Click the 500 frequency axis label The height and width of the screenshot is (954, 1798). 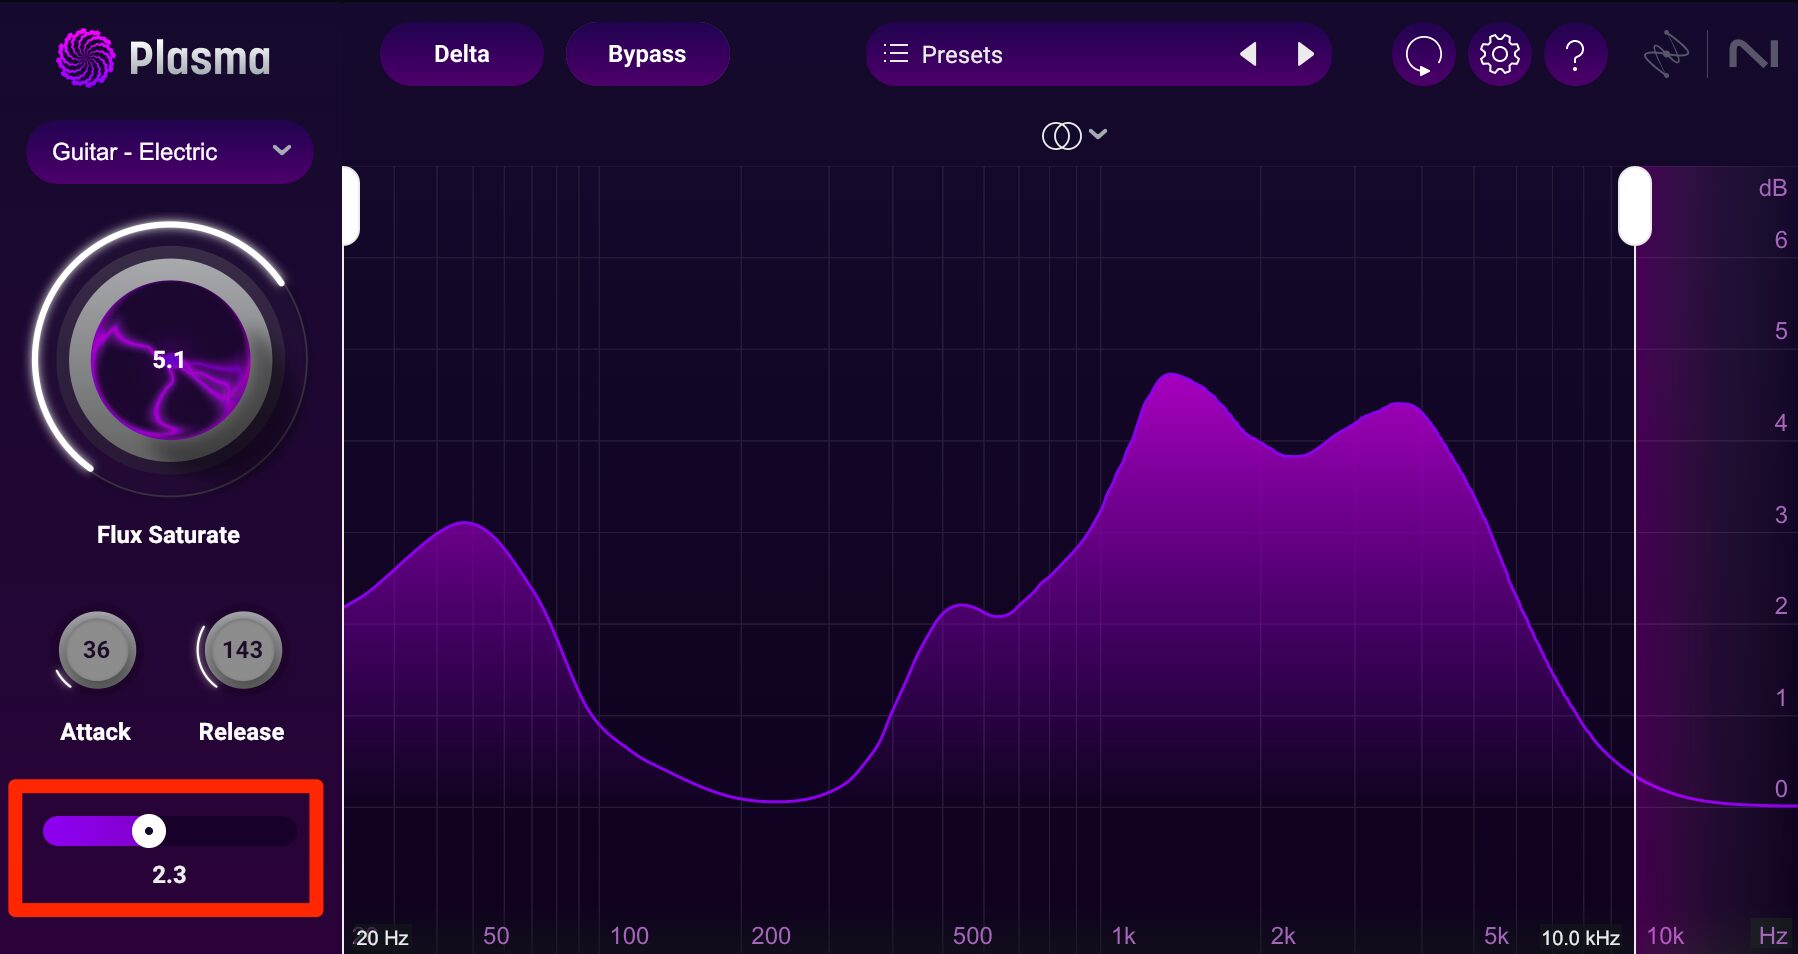pos(972,936)
